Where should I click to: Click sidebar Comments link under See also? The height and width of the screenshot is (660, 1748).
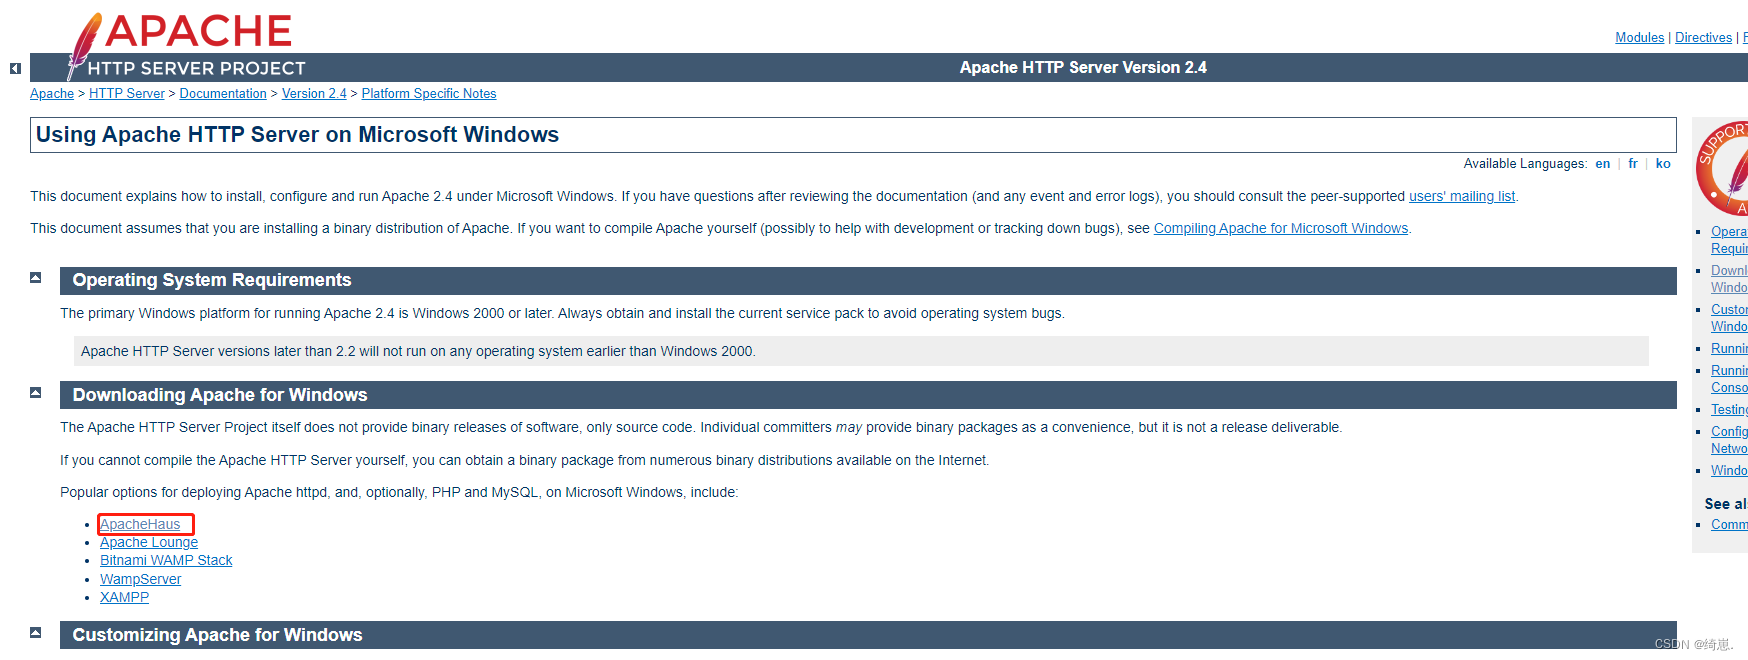click(x=1729, y=524)
